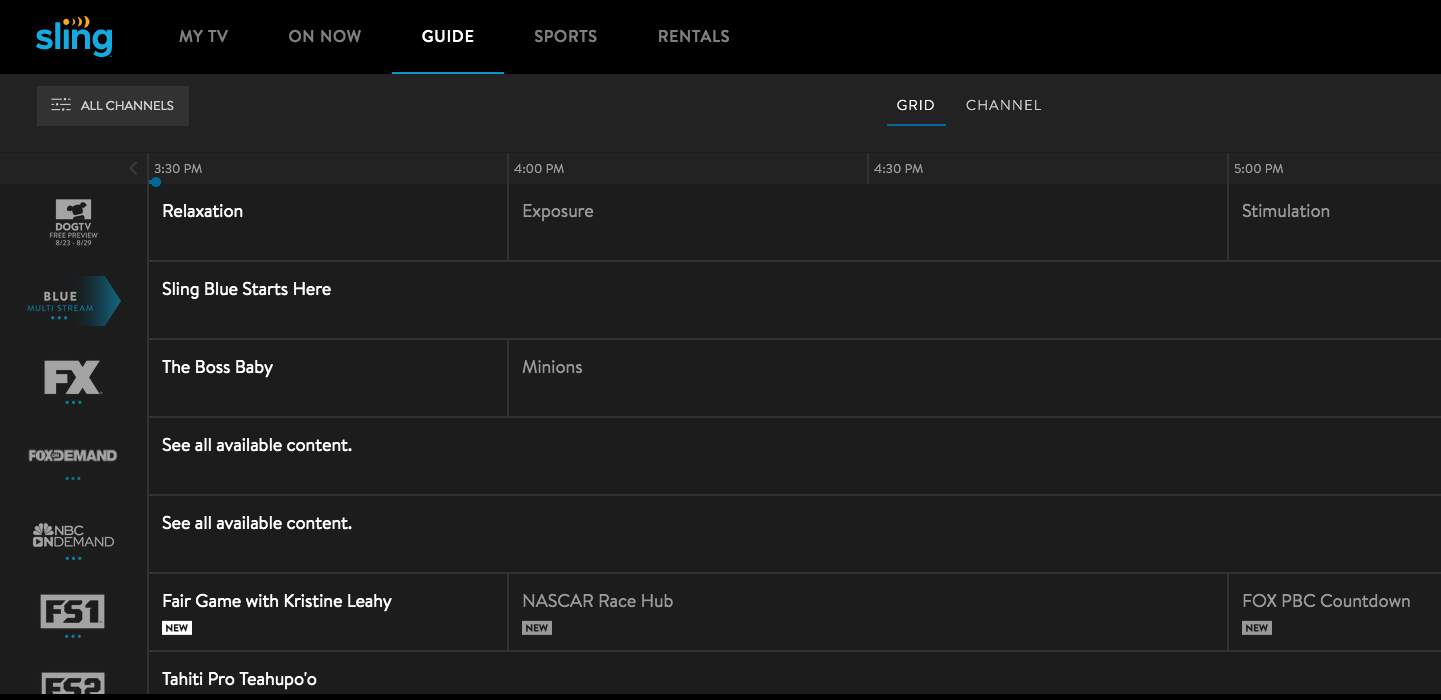Switch to the SPORTS tab
This screenshot has width=1441, height=700.
[x=565, y=36]
